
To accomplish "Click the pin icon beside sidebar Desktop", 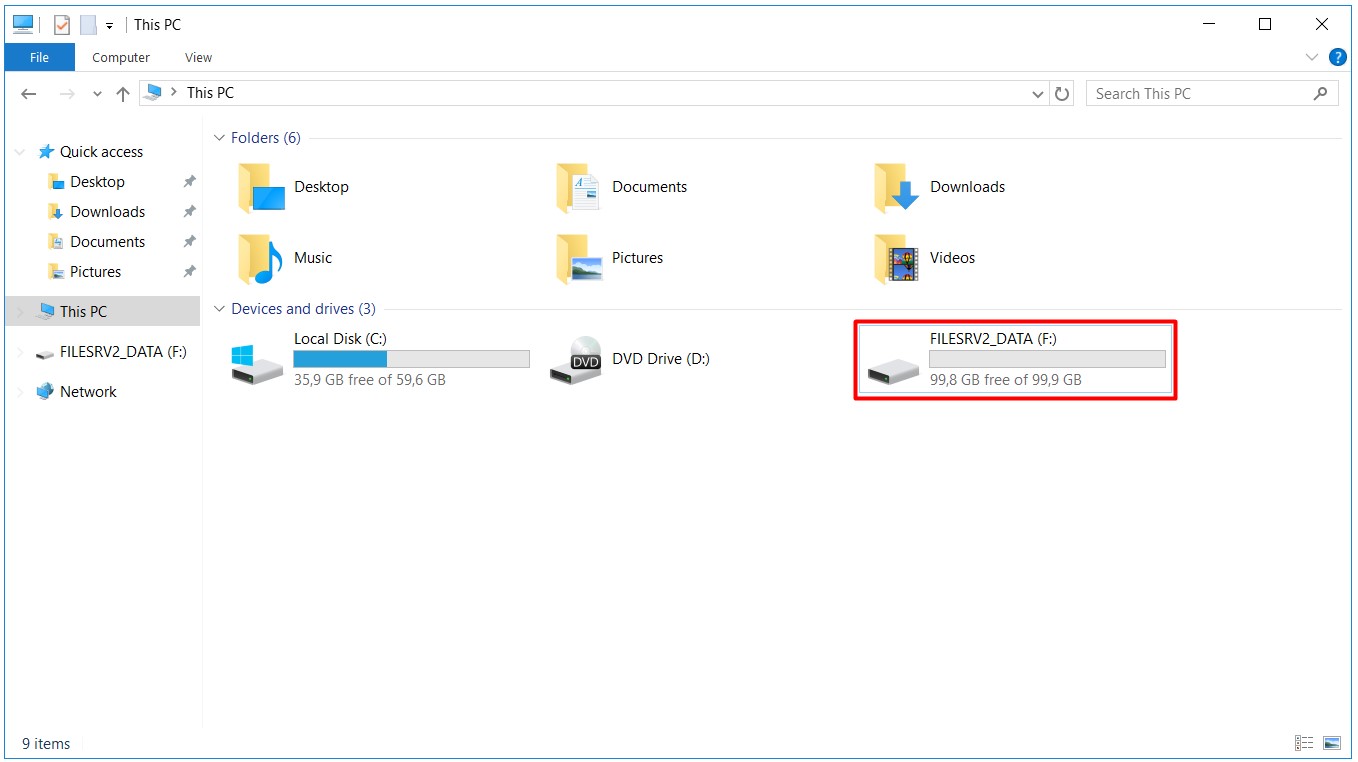I will [x=189, y=182].
